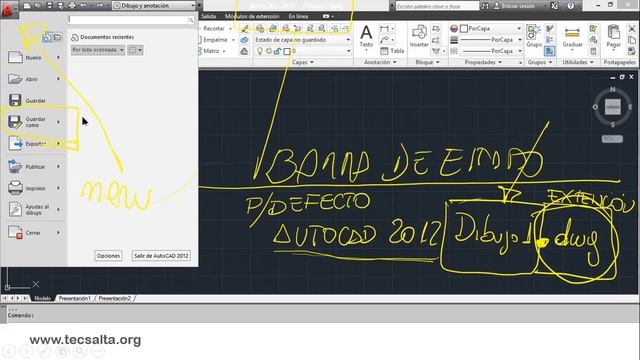The height and width of the screenshot is (360, 640).
Task: Switch to the En línea ribbon tab
Action: pyautogui.click(x=298, y=16)
